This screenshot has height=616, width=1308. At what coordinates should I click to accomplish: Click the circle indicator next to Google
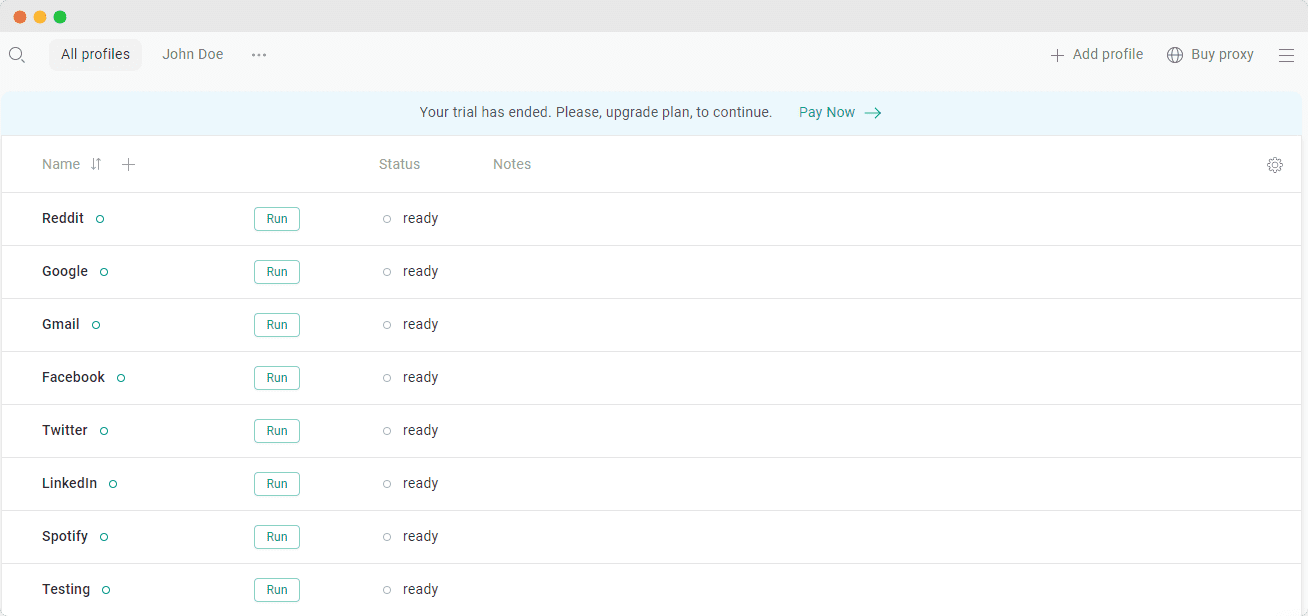[x=104, y=272]
